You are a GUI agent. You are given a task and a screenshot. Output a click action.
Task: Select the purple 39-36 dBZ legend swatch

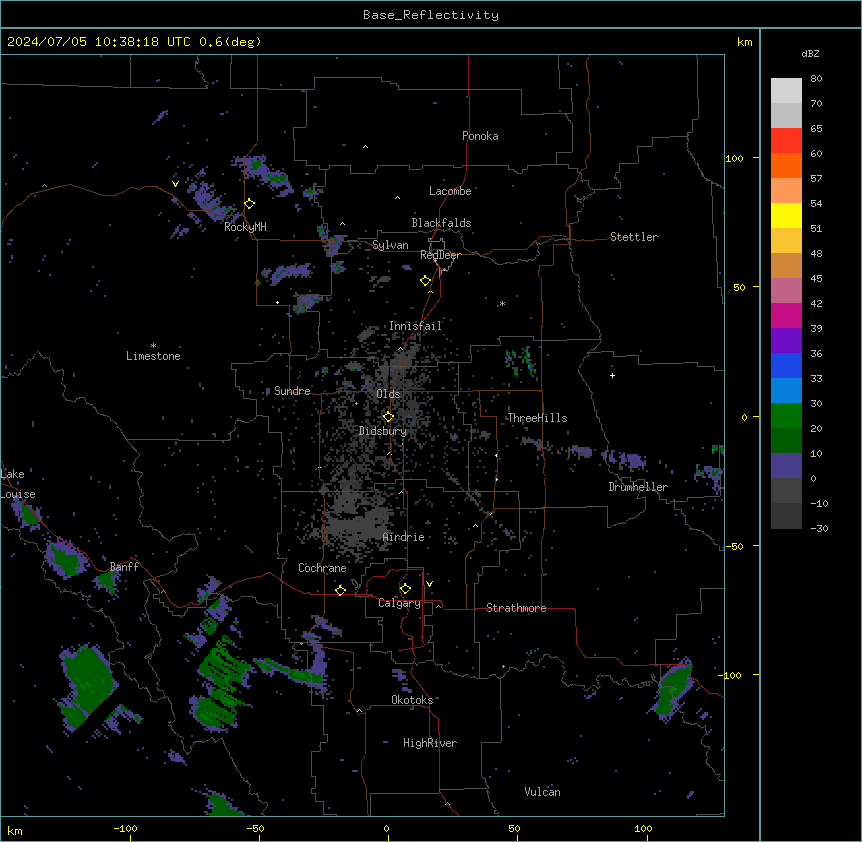click(x=786, y=340)
